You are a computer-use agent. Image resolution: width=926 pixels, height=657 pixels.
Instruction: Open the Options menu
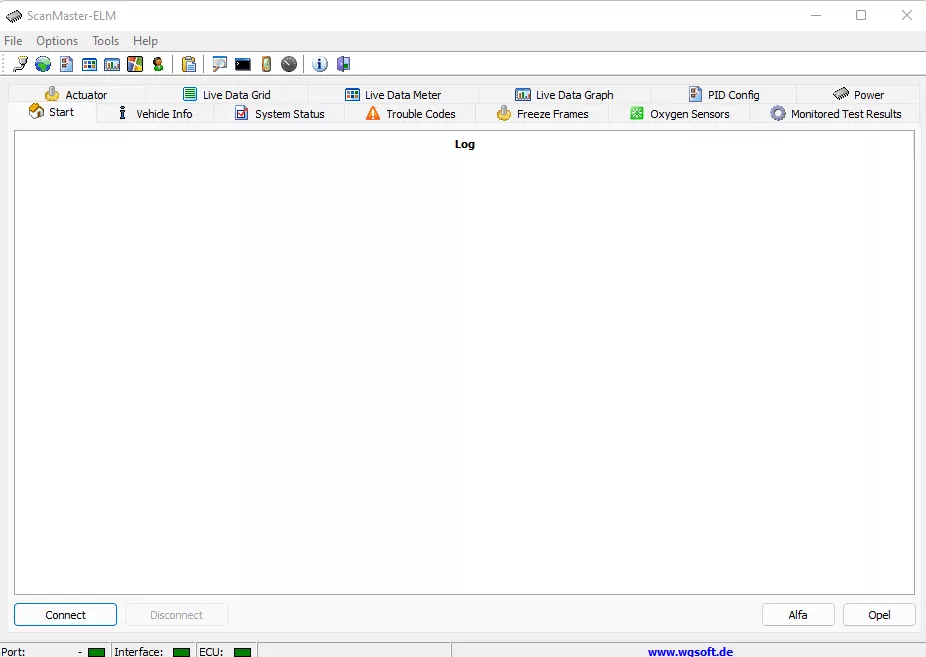coord(56,40)
